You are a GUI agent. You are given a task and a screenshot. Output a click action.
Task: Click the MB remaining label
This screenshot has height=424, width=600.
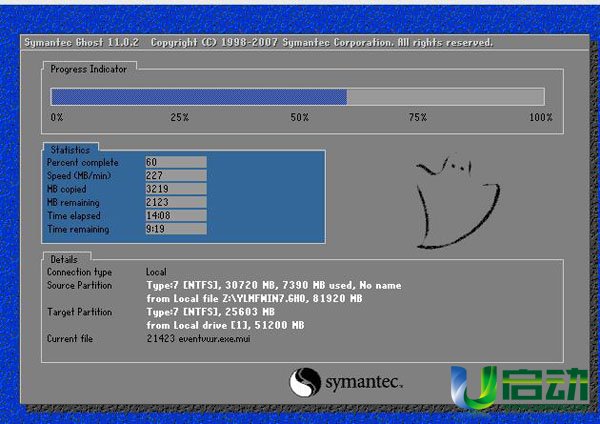click(x=73, y=202)
